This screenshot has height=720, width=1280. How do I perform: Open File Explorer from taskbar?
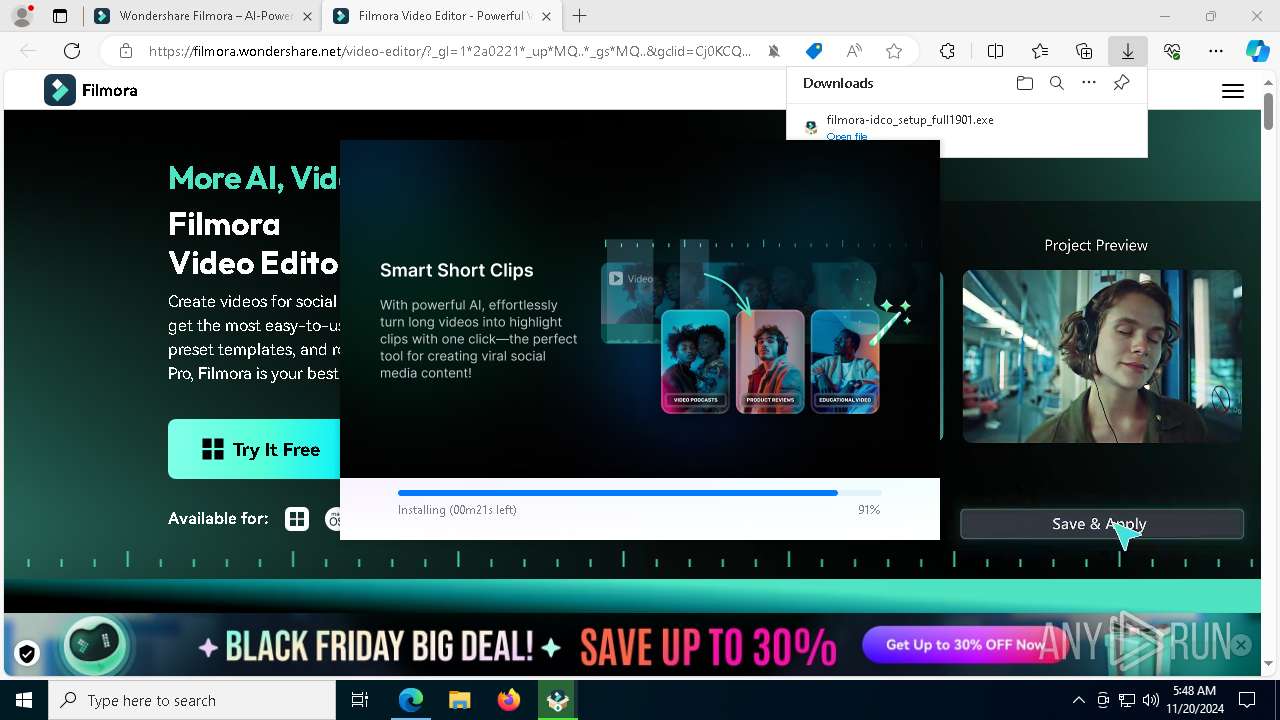[x=459, y=700]
